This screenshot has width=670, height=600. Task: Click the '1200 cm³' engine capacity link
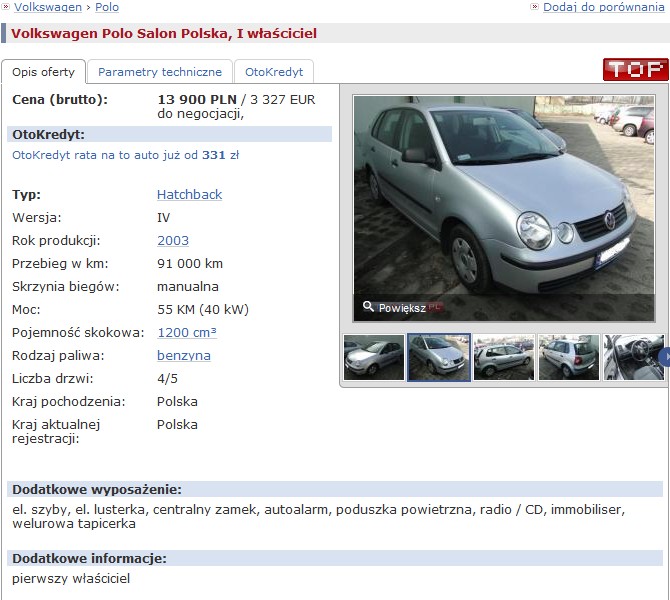pos(187,332)
